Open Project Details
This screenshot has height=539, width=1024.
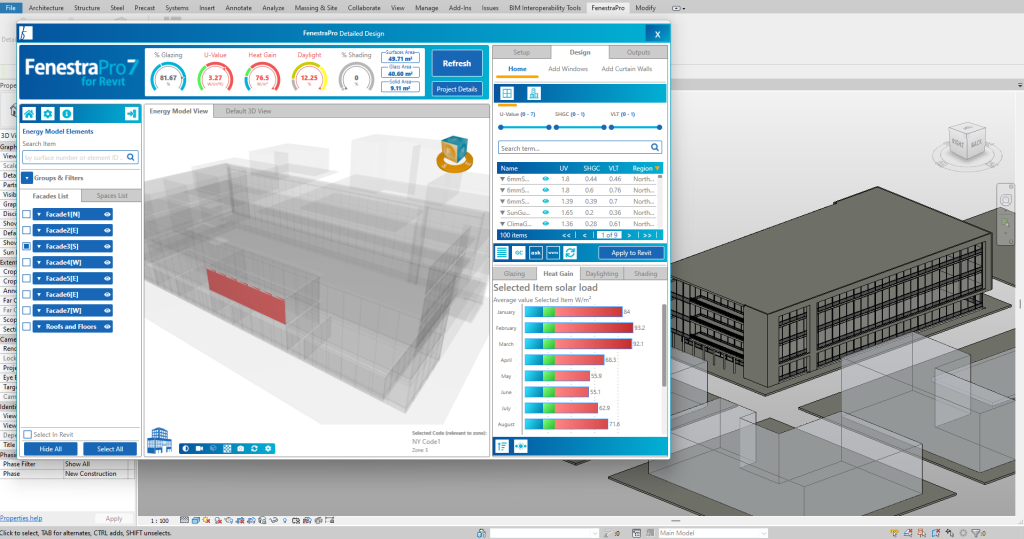456,89
